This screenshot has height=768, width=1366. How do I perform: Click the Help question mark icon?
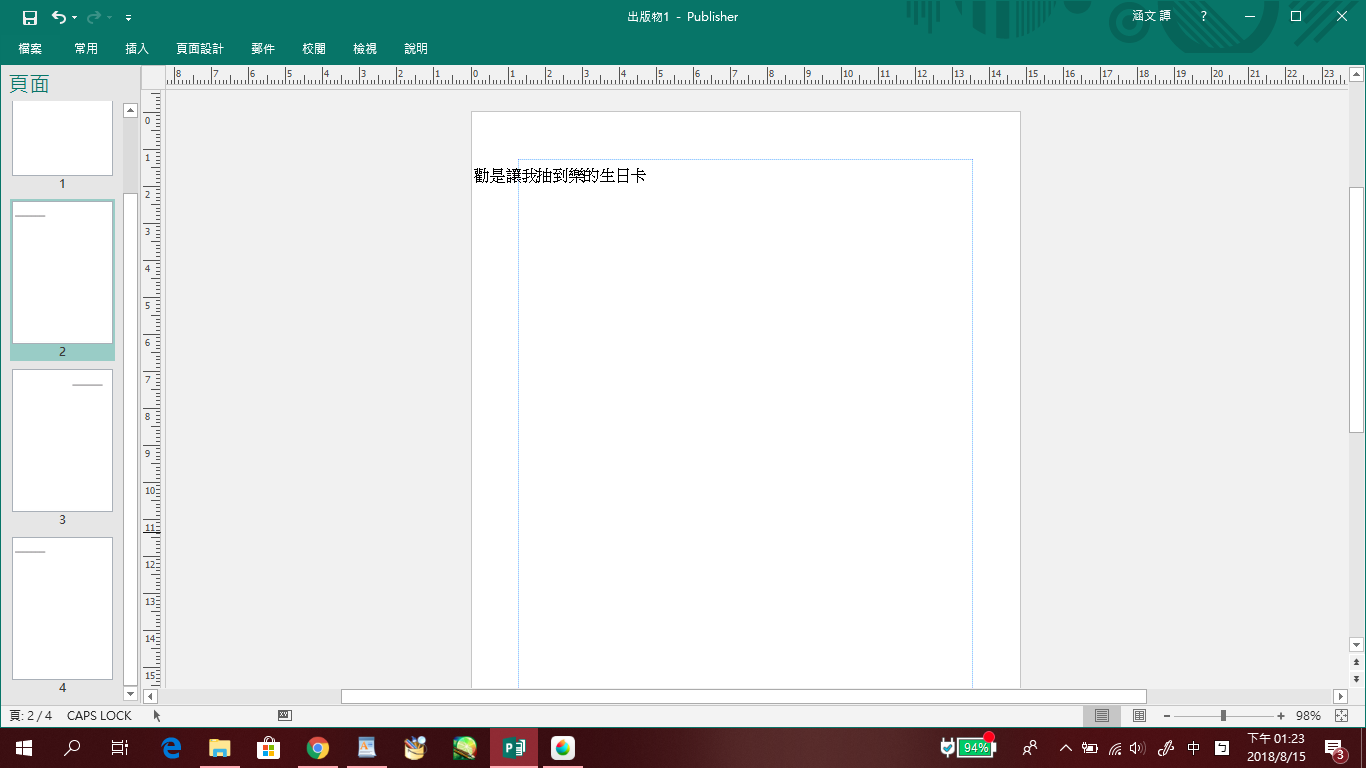[1204, 17]
